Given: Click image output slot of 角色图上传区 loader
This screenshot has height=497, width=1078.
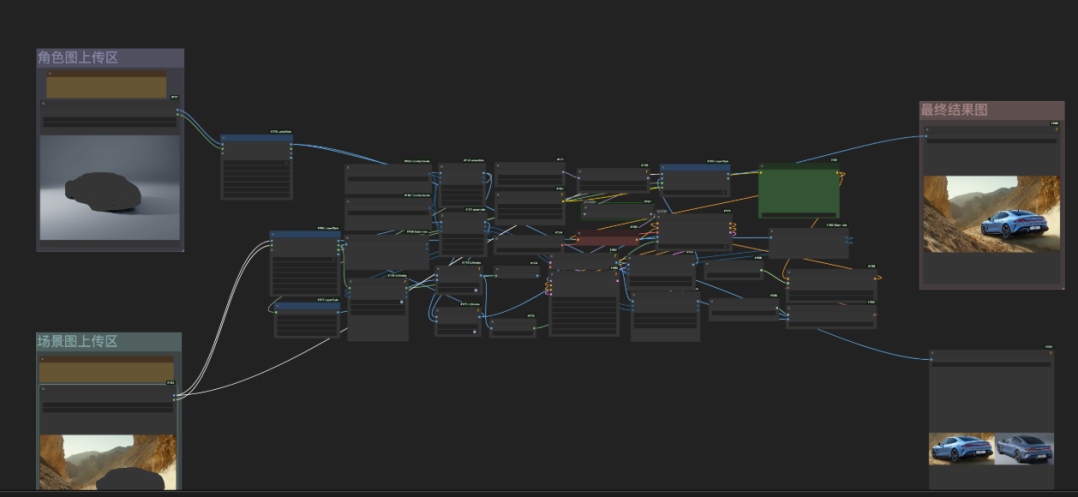Looking at the screenshot, I should tap(177, 111).
